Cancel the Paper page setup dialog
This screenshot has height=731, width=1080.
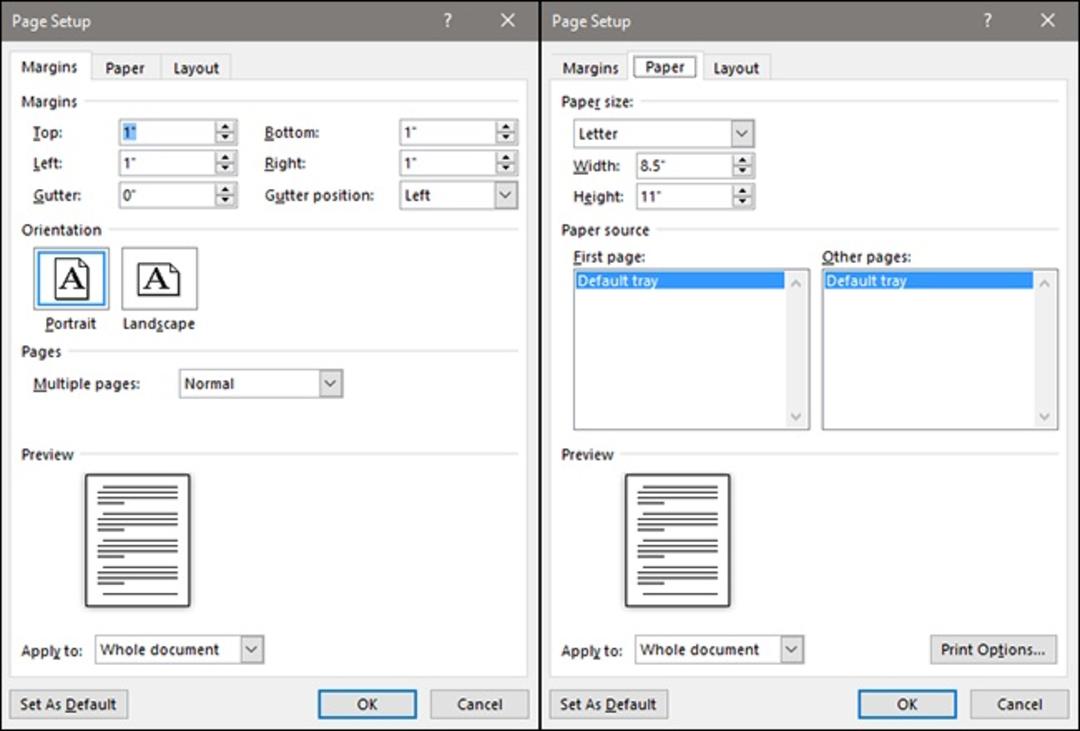click(x=1019, y=704)
